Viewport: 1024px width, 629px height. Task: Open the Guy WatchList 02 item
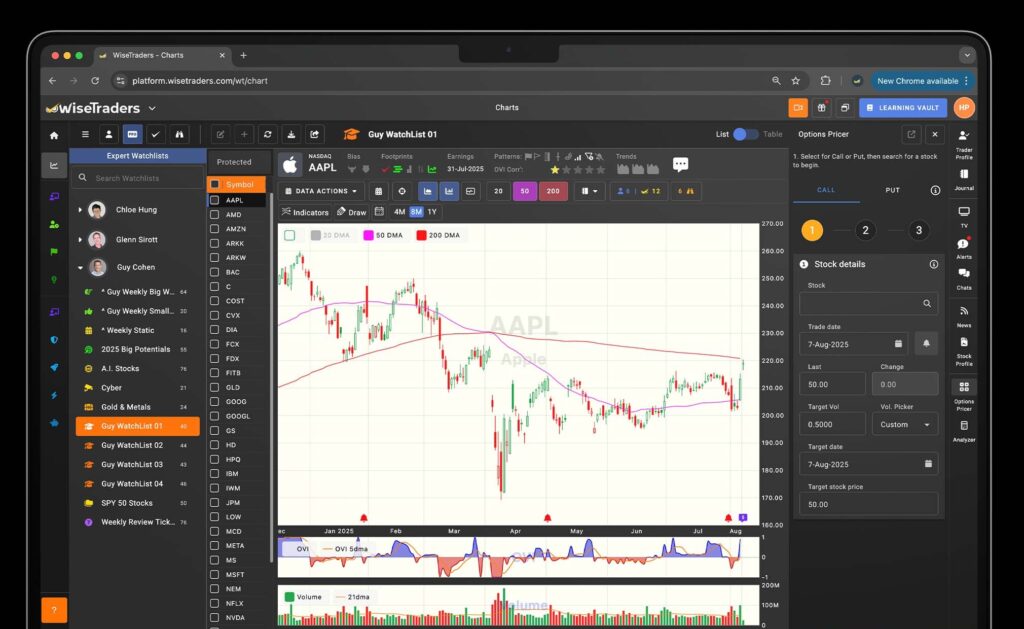pyautogui.click(x=138, y=445)
